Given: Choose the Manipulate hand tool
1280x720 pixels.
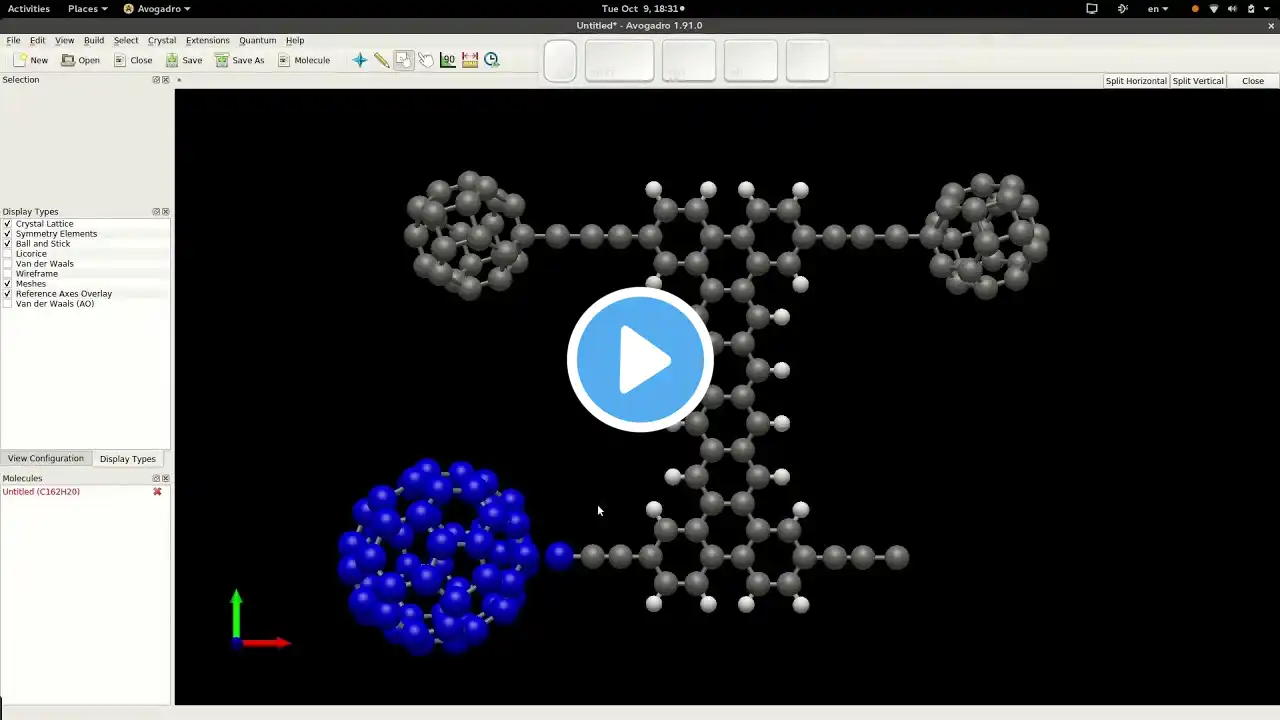Looking at the screenshot, I should (426, 60).
